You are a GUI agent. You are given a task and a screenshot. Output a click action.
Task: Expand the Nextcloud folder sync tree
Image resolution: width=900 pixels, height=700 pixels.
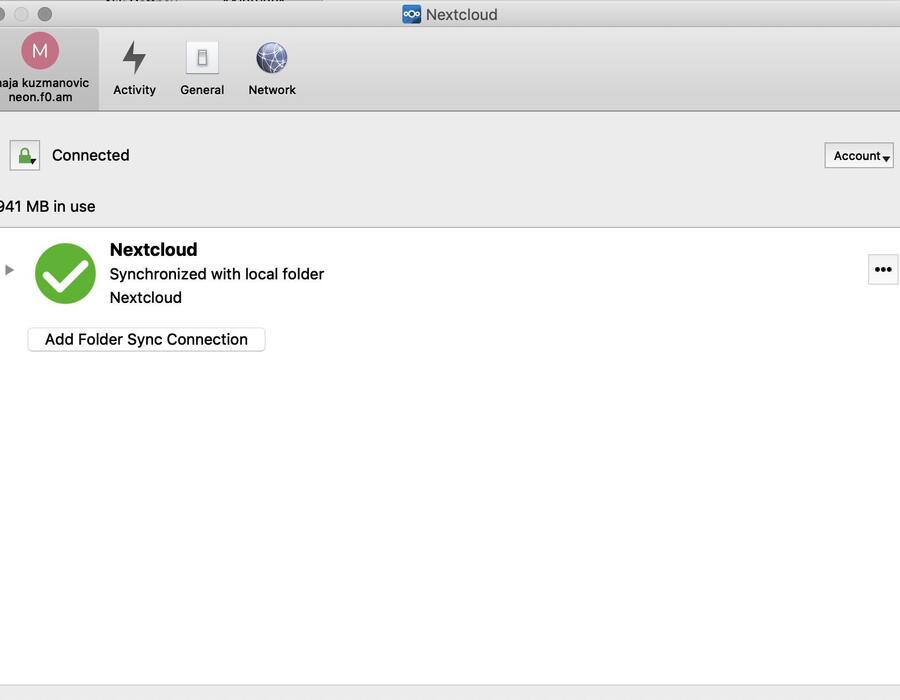pos(9,270)
